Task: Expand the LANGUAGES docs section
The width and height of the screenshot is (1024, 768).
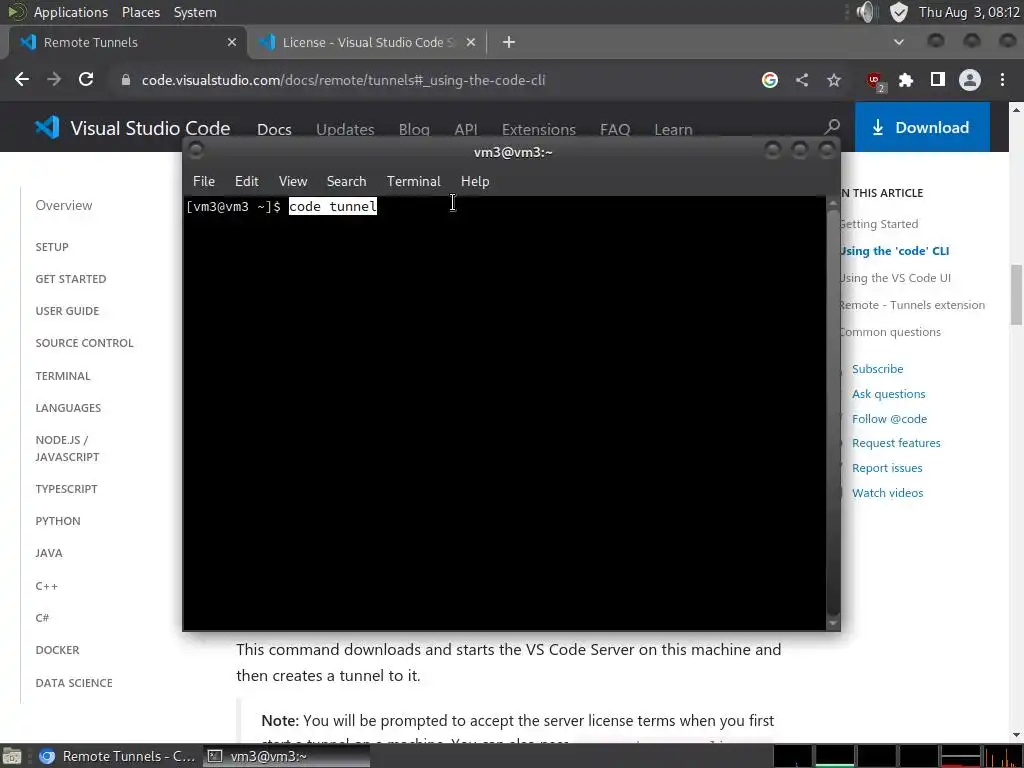Action: 68,408
